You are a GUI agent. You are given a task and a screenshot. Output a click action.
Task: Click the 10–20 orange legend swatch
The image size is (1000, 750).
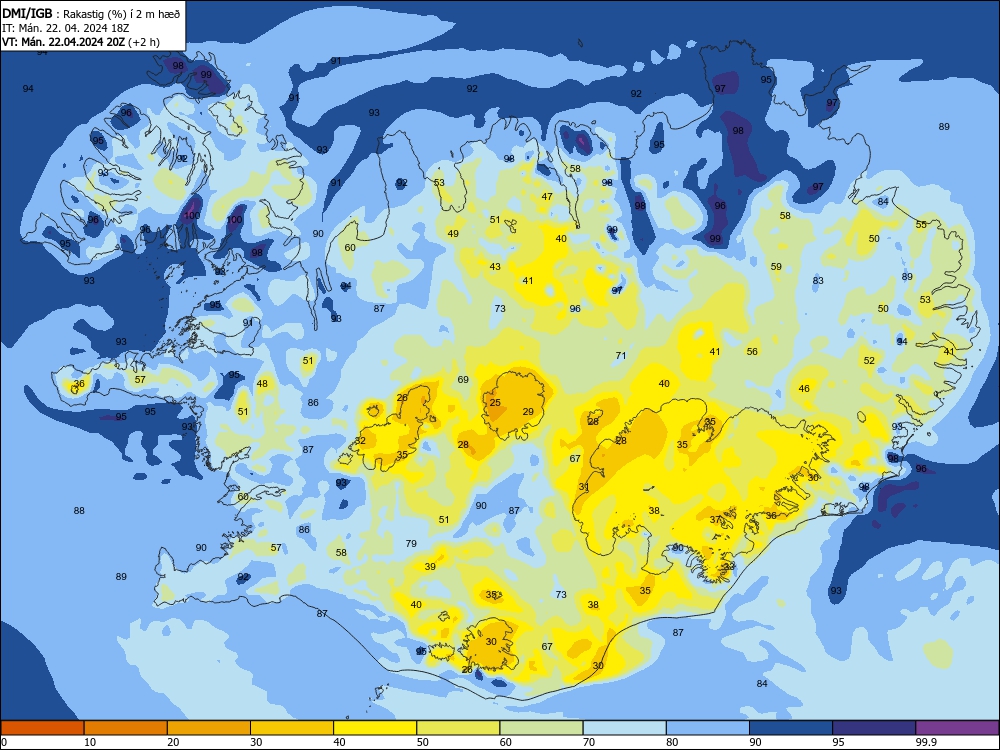pos(126,728)
